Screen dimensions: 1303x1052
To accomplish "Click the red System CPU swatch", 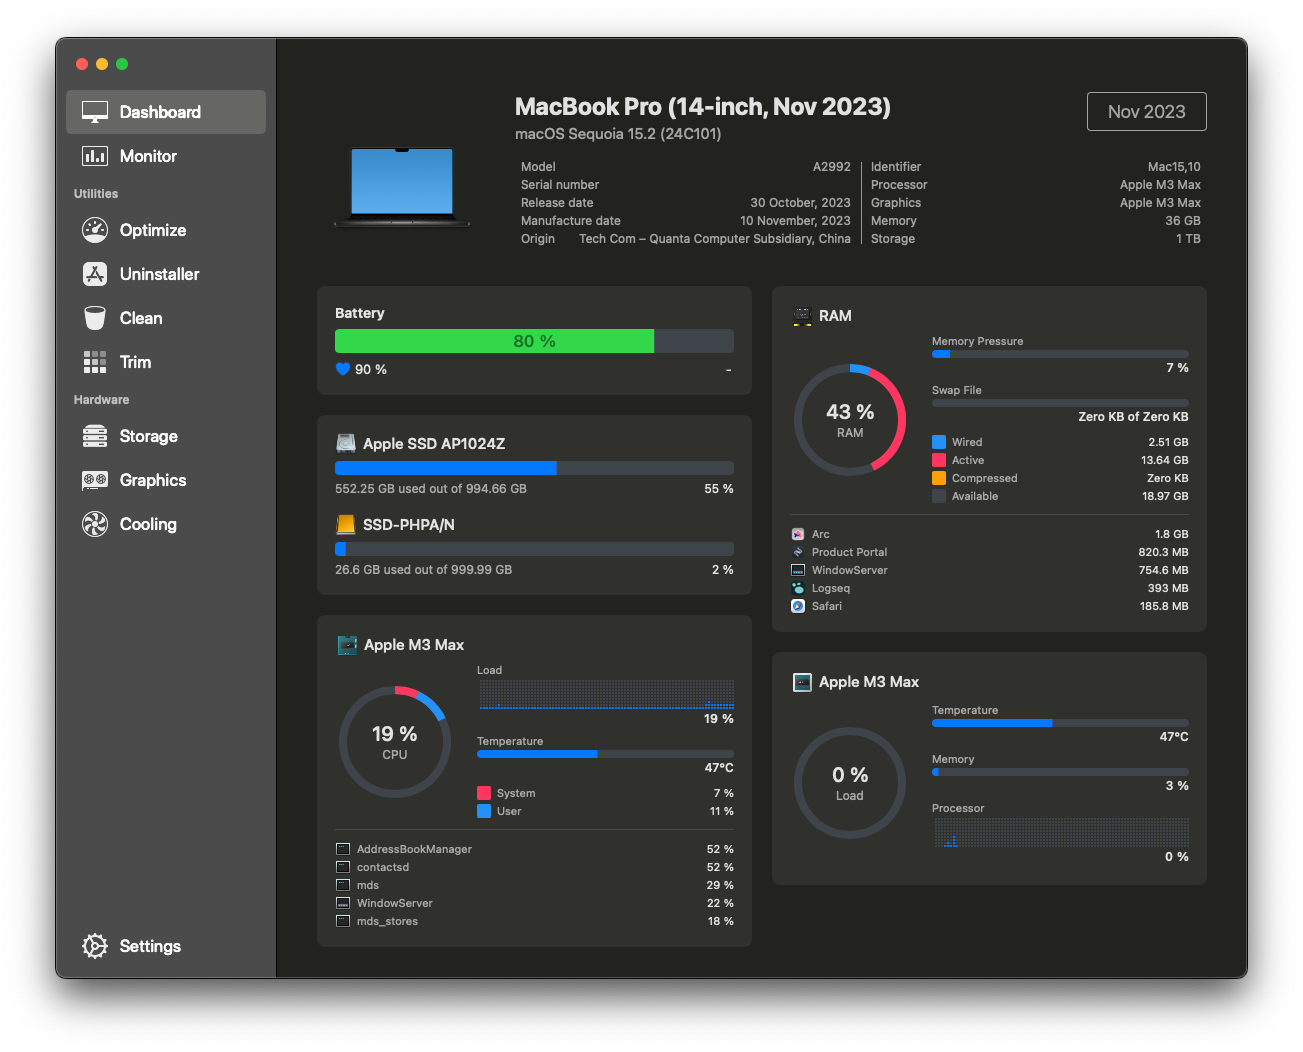I will (484, 793).
